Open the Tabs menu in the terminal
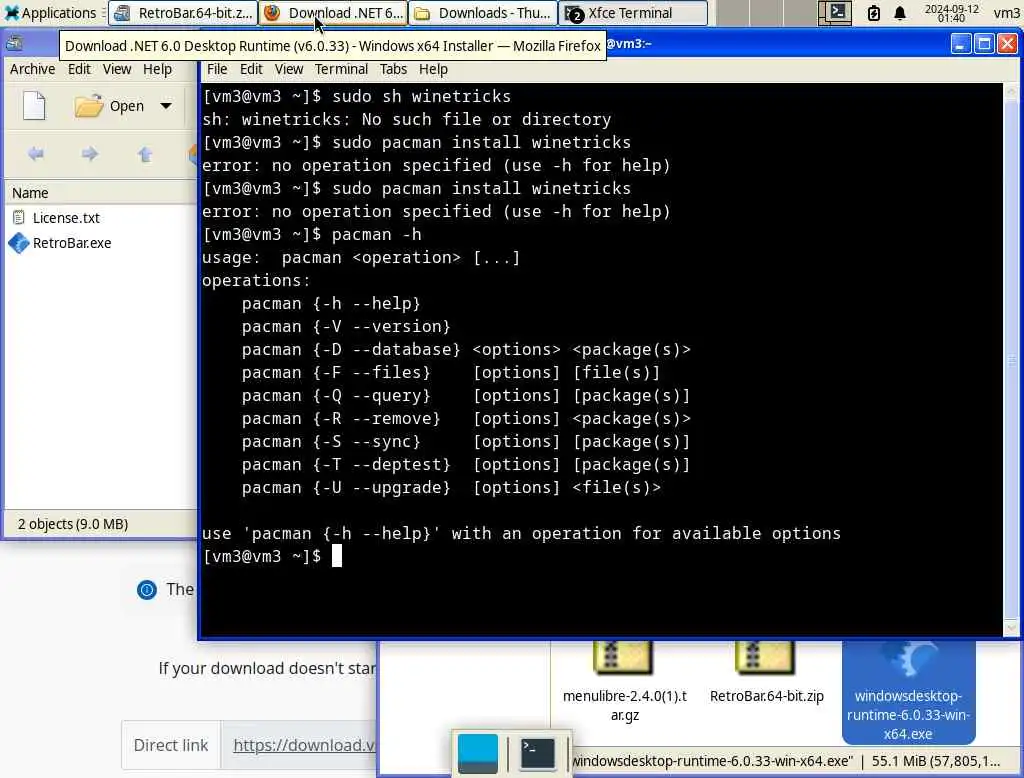This screenshot has height=778, width=1024. click(393, 69)
